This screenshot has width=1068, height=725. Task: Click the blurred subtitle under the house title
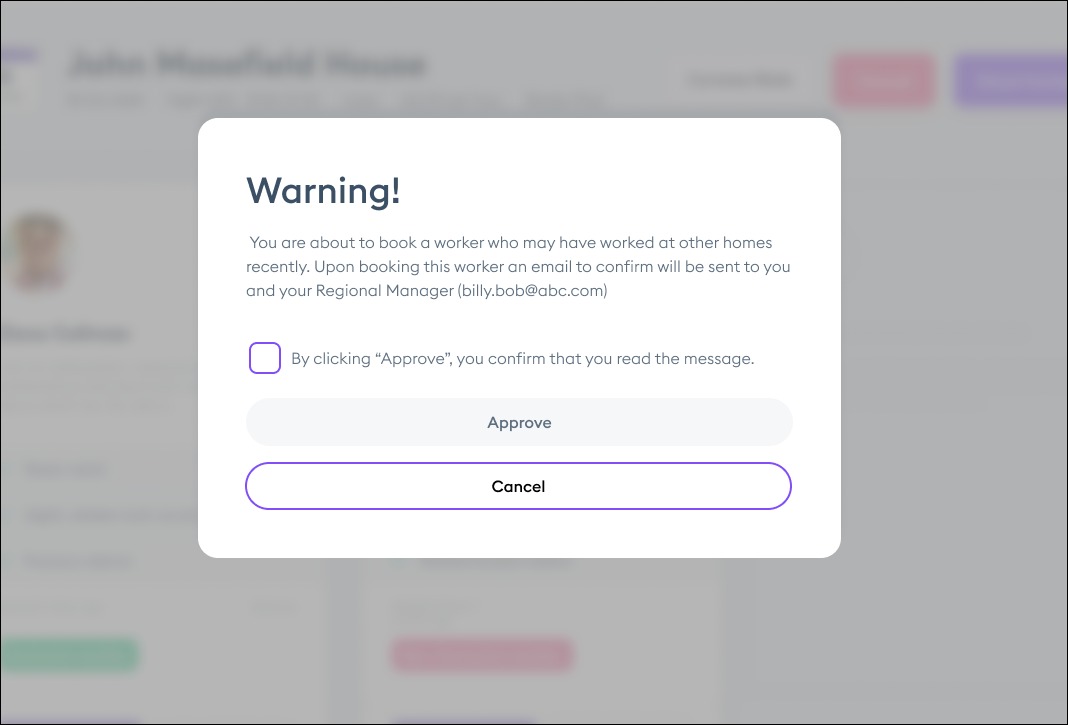coord(335,101)
